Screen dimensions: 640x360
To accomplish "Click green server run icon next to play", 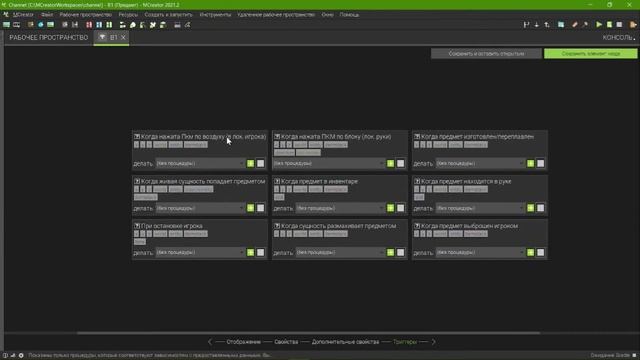I will tap(609, 25).
